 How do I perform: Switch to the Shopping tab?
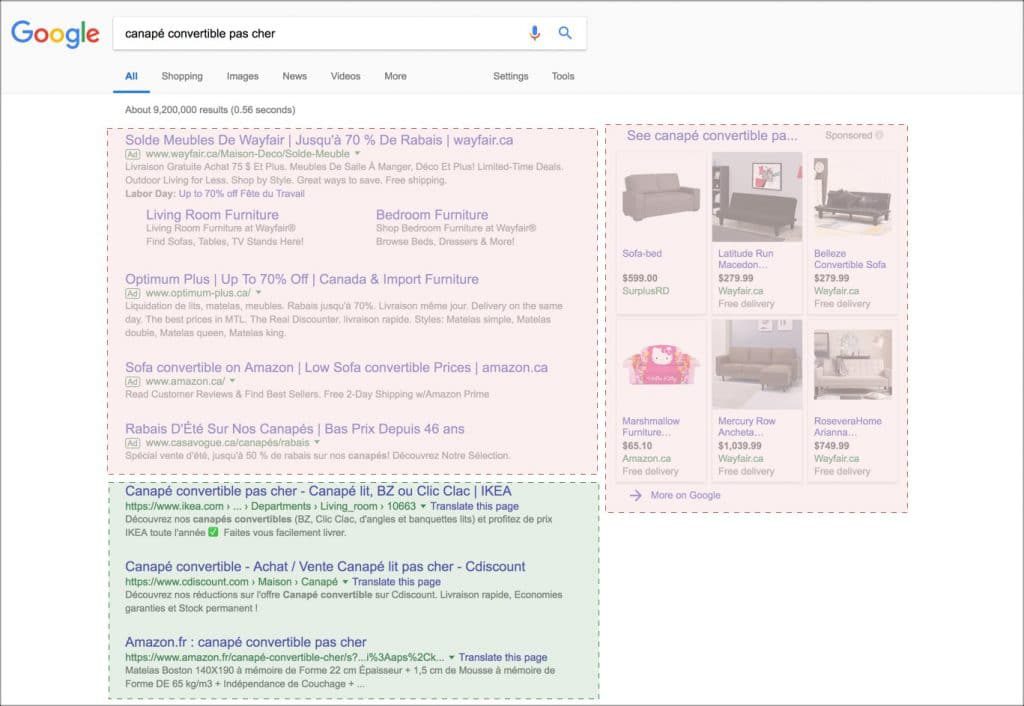[182, 76]
